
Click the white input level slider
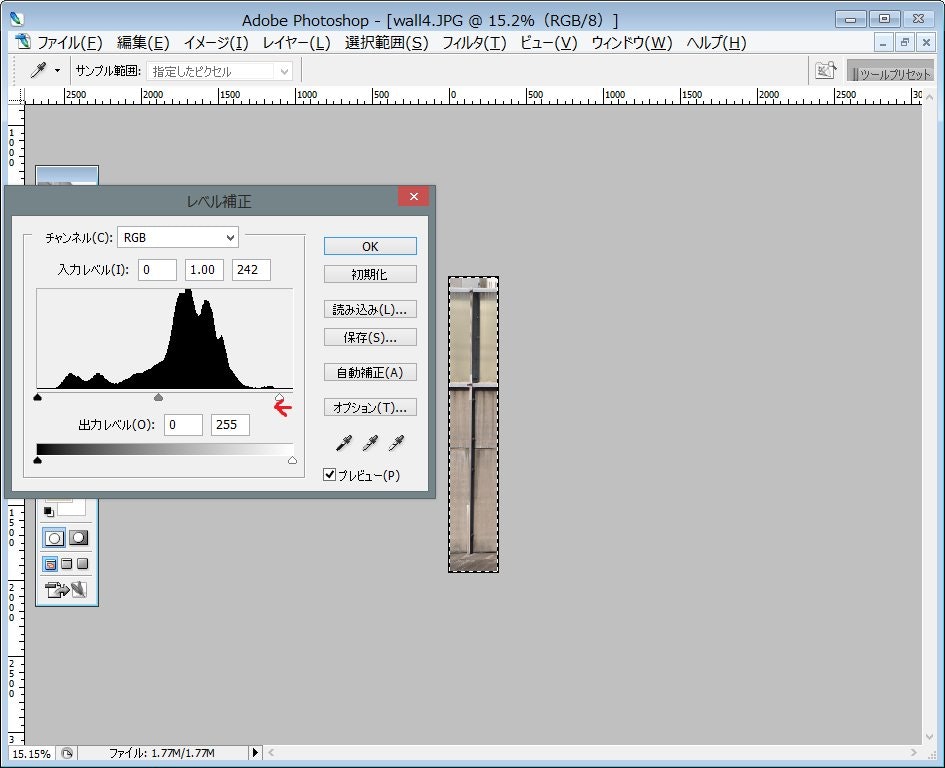coord(279,398)
